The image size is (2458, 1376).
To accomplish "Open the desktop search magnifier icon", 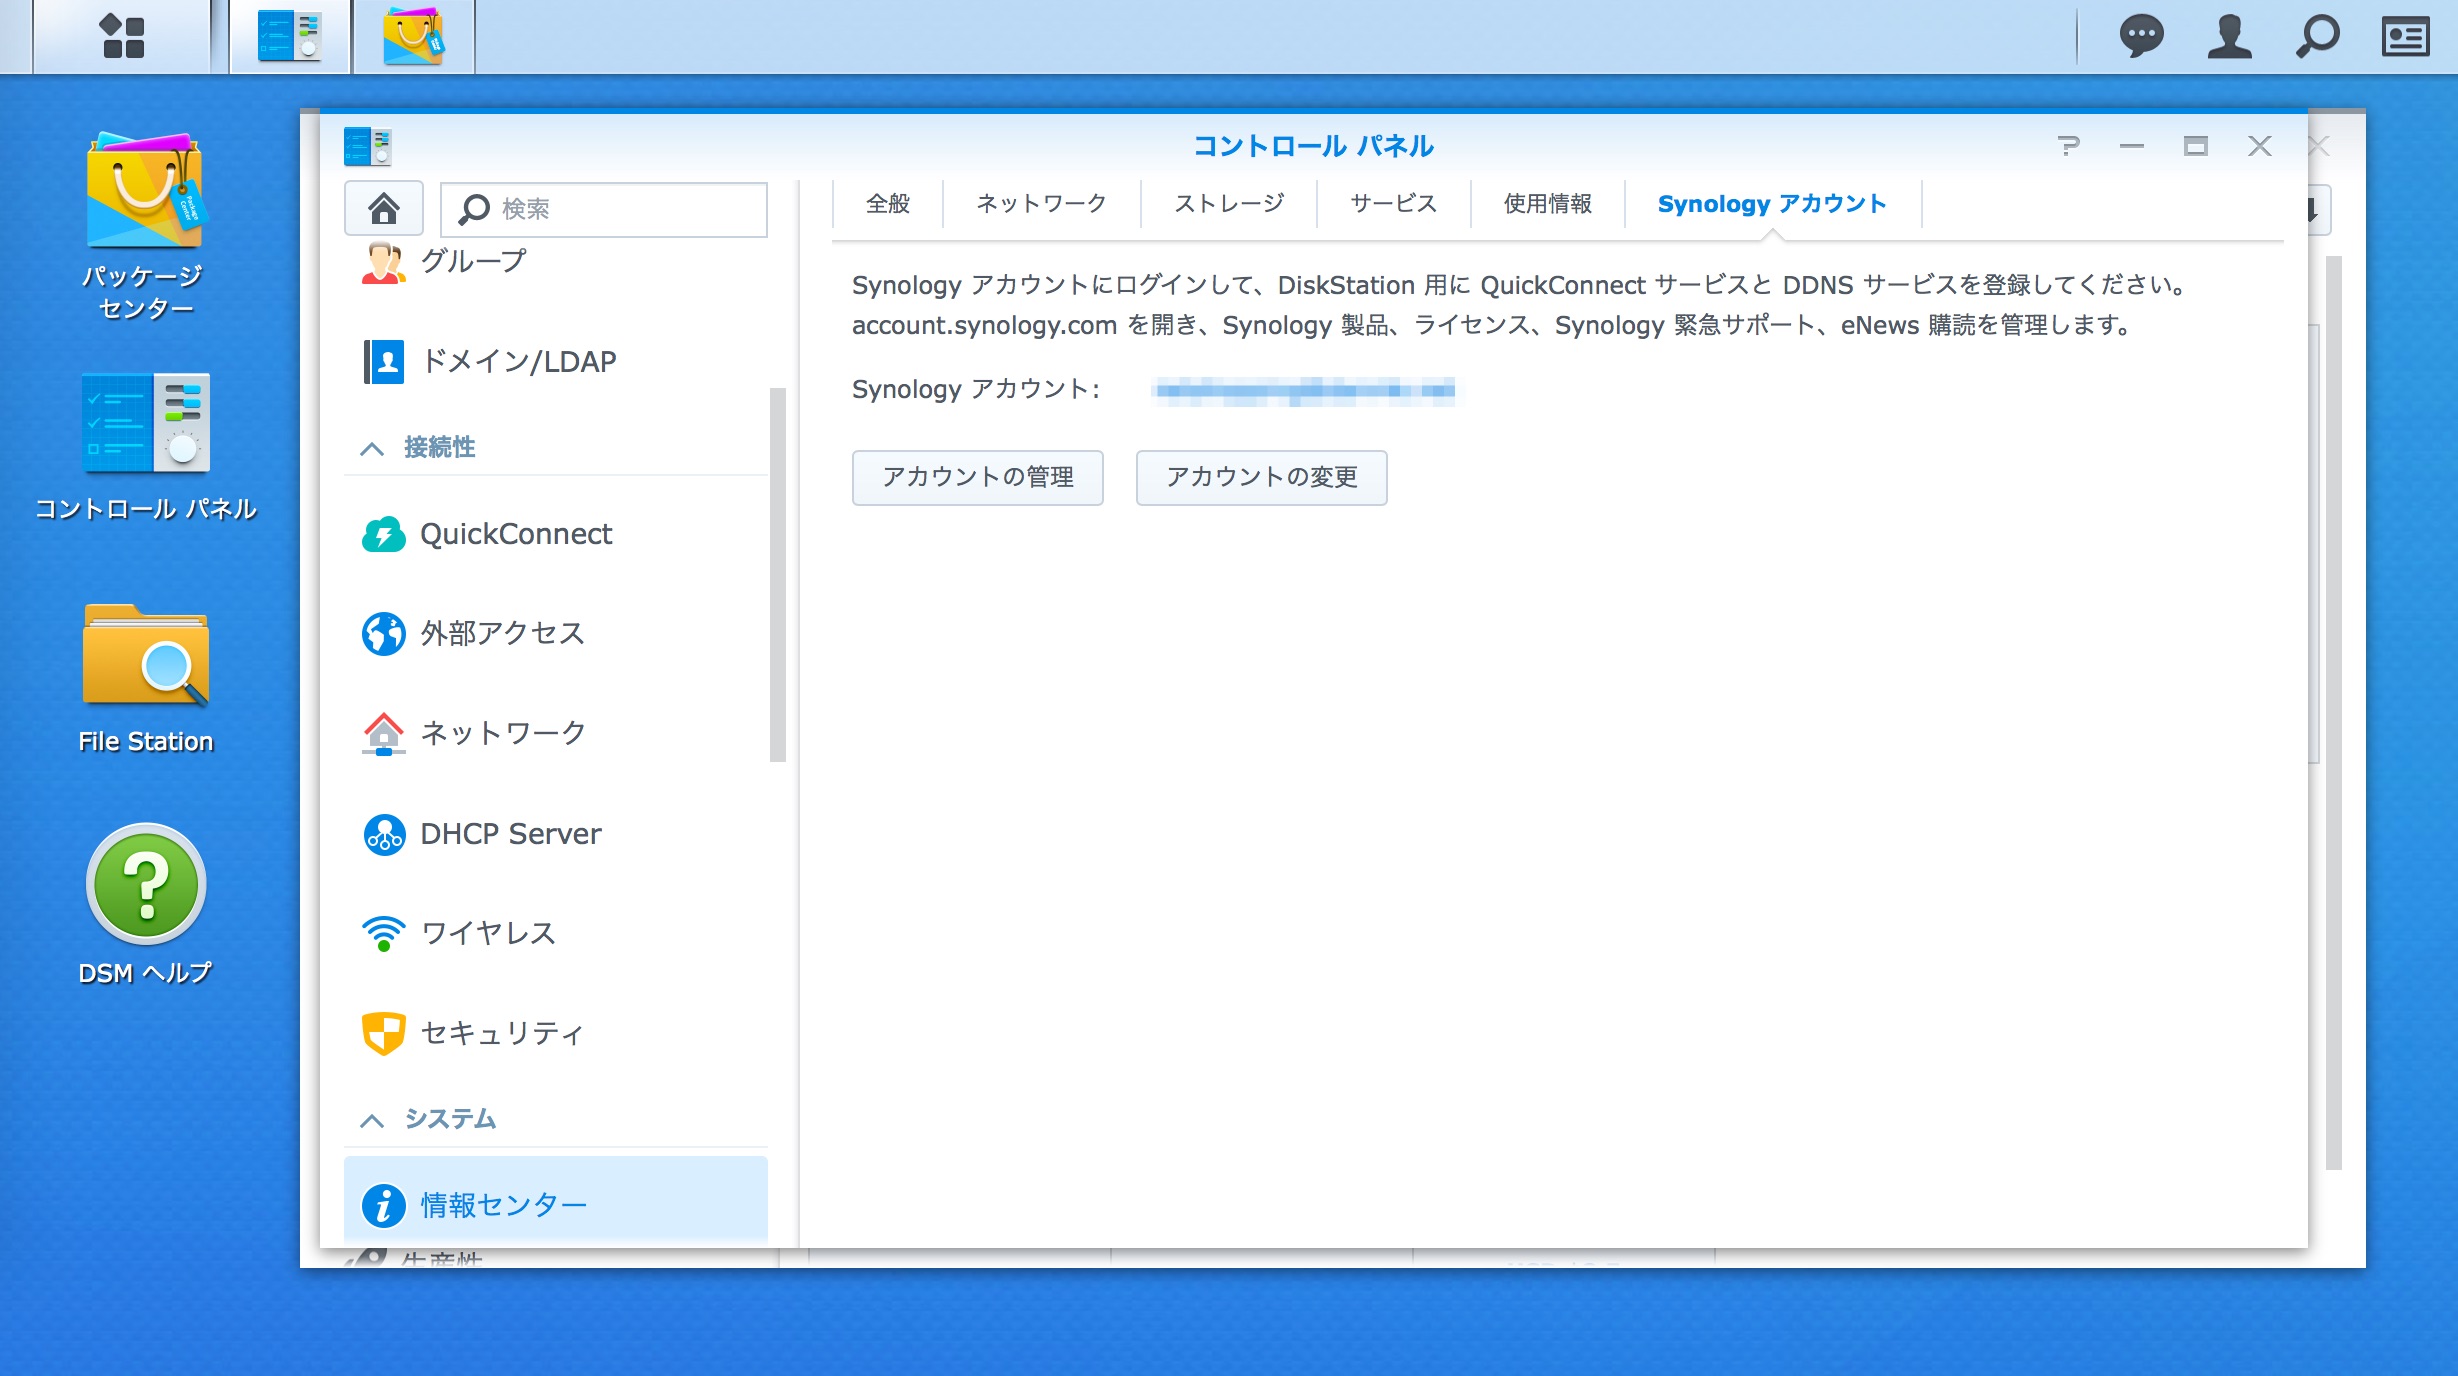I will click(2317, 37).
